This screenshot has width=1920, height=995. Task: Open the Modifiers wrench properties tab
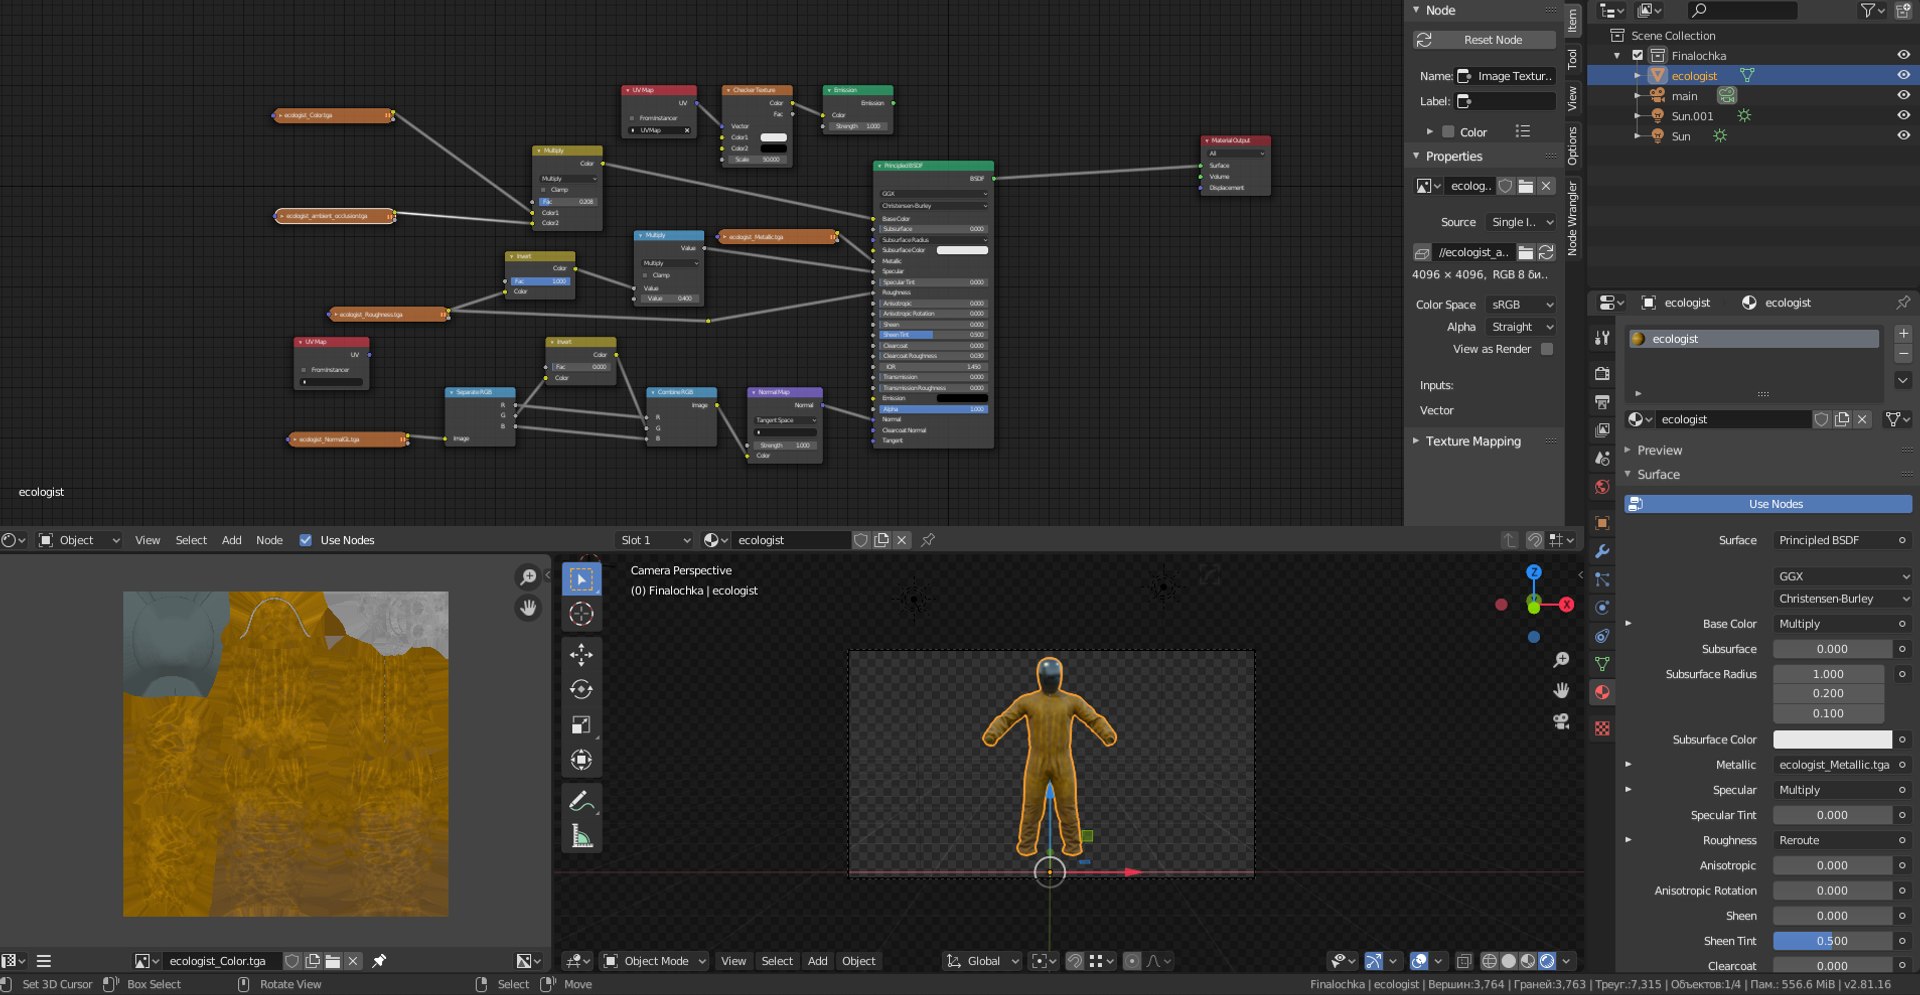click(x=1602, y=551)
